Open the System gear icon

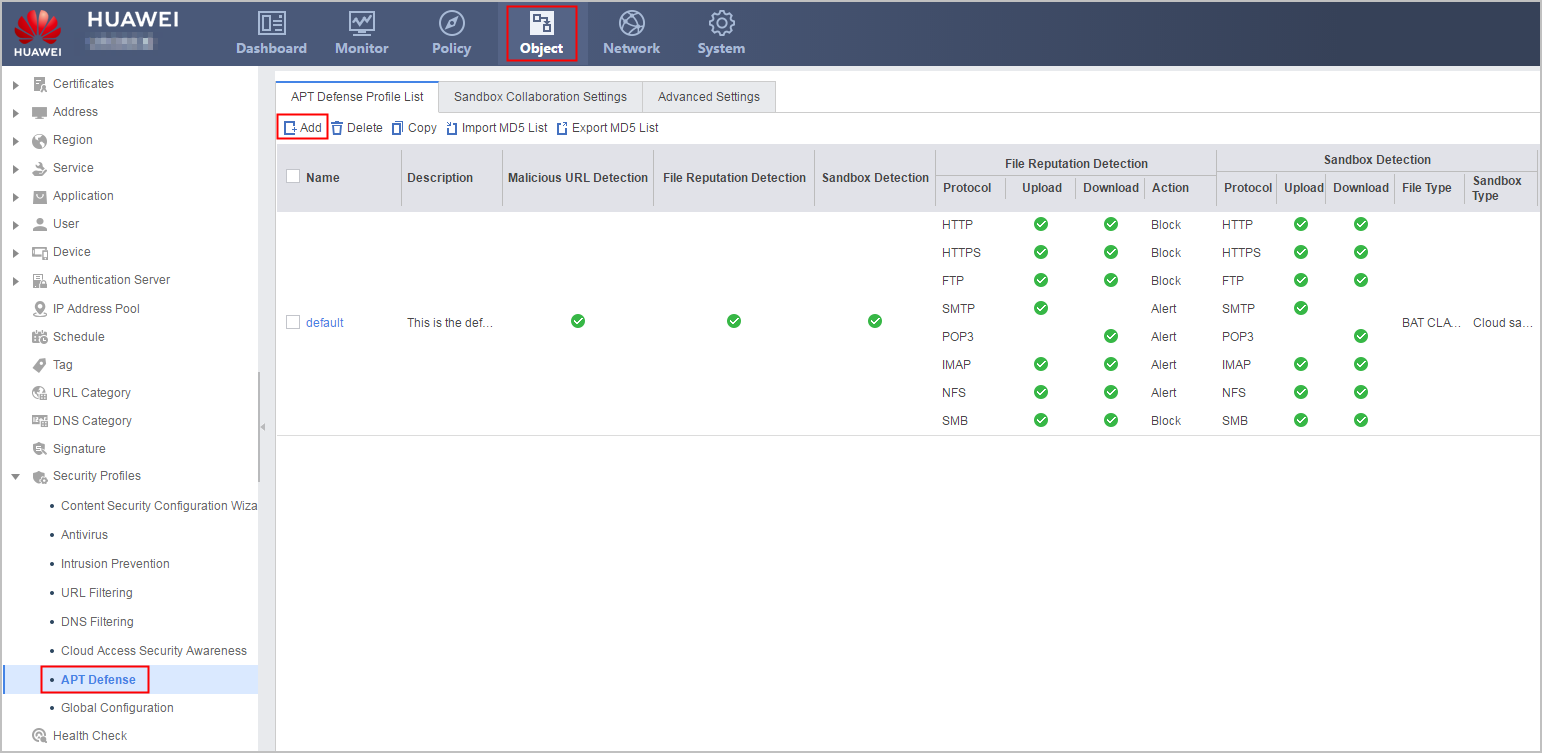point(721,23)
